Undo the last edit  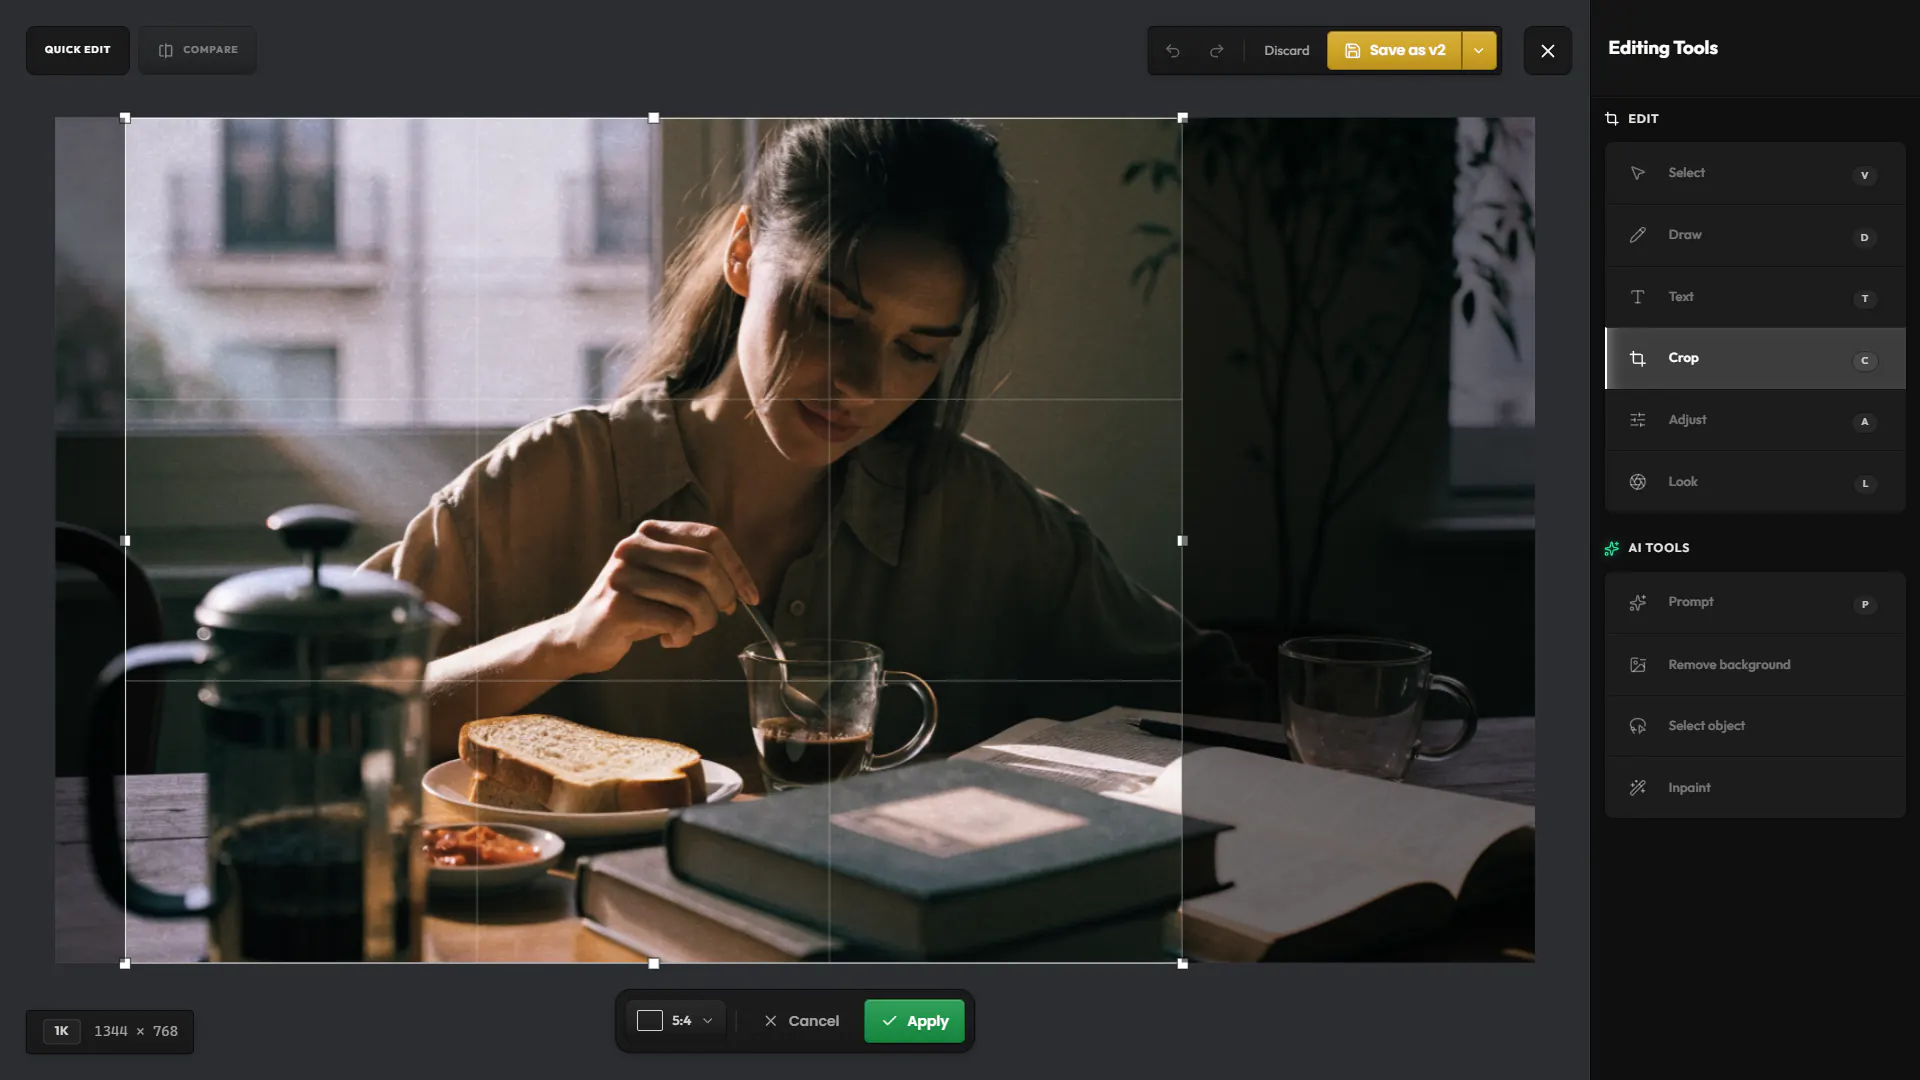[x=1172, y=50]
